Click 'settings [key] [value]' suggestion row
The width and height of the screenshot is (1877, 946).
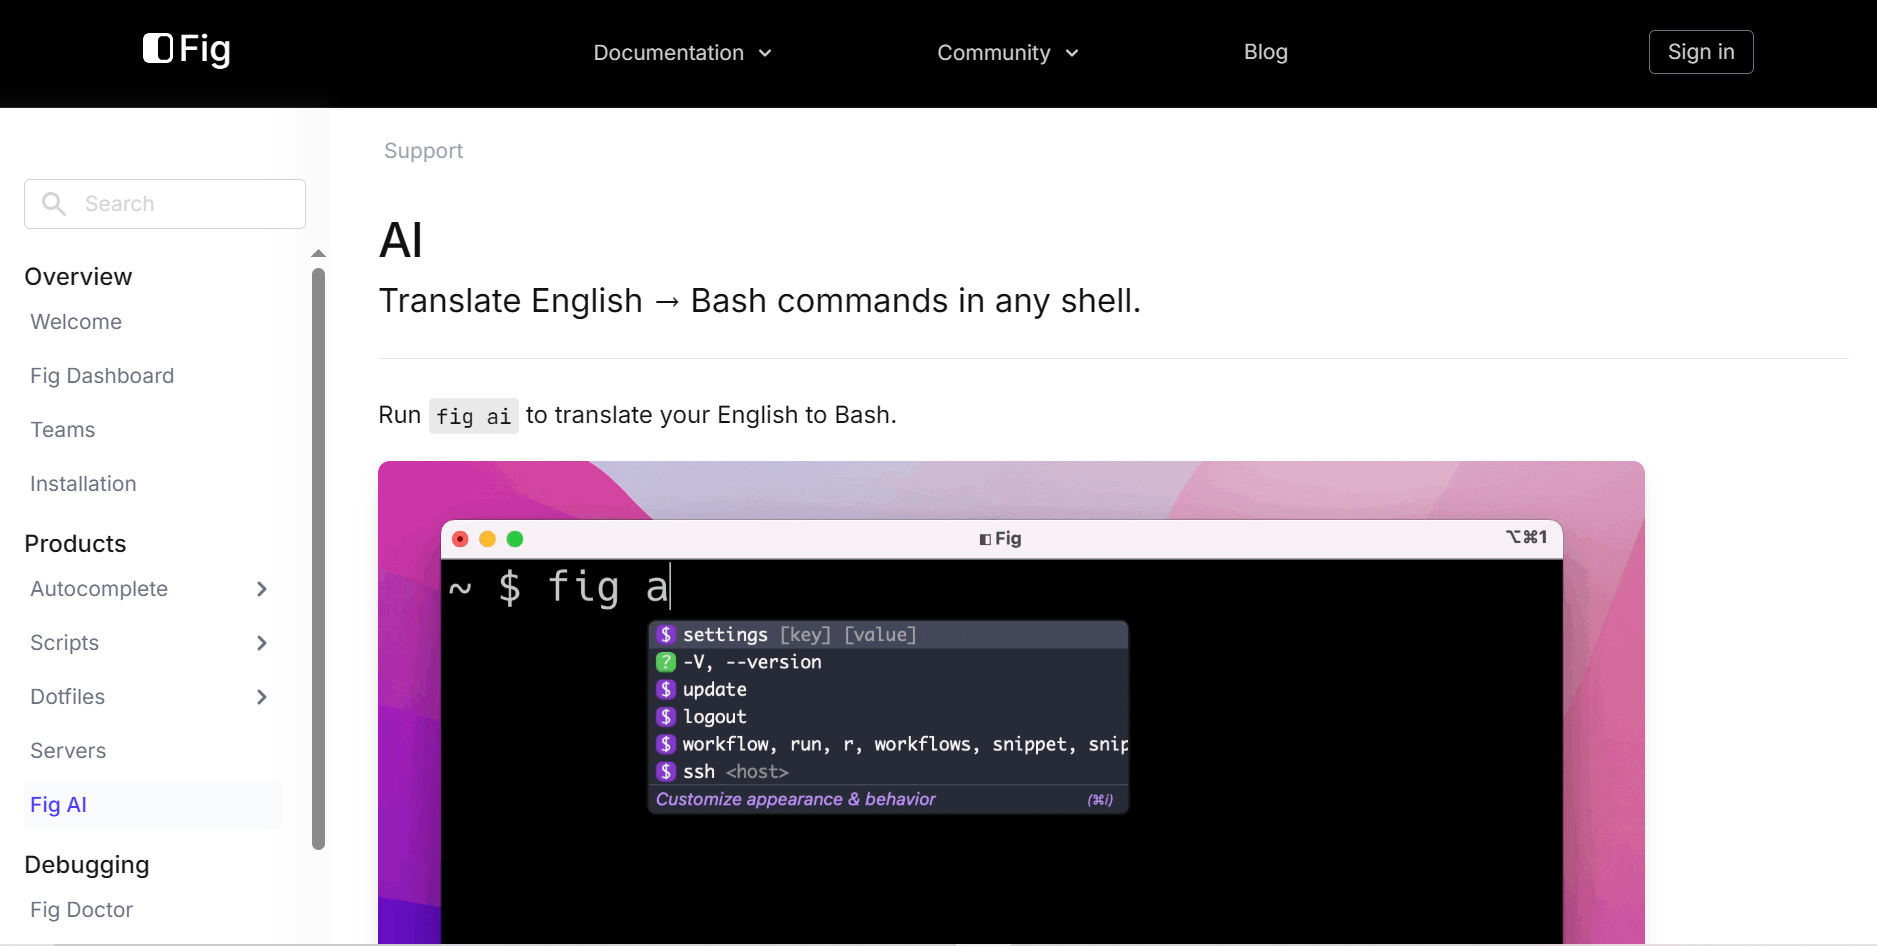[x=889, y=635]
